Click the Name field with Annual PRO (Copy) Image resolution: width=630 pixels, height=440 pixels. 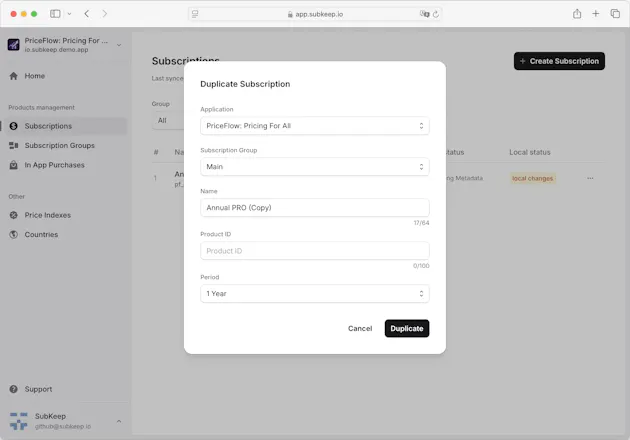pyautogui.click(x=315, y=208)
